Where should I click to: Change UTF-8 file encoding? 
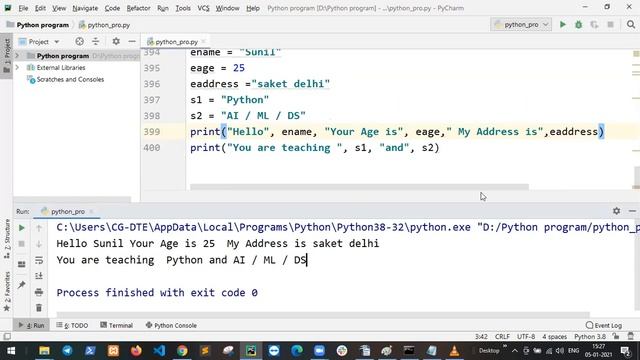tap(526, 337)
